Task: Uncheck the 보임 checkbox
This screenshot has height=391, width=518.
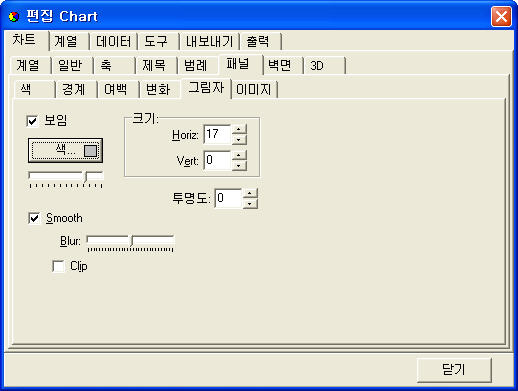Action: (x=32, y=121)
